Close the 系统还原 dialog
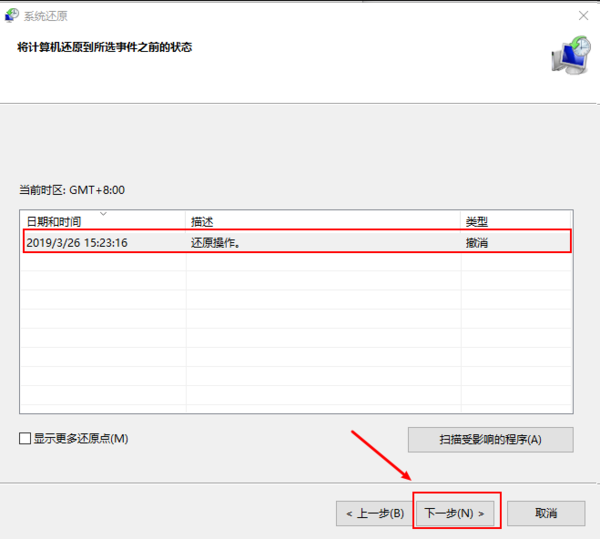Screen dimensions: 600x539 point(583,16)
